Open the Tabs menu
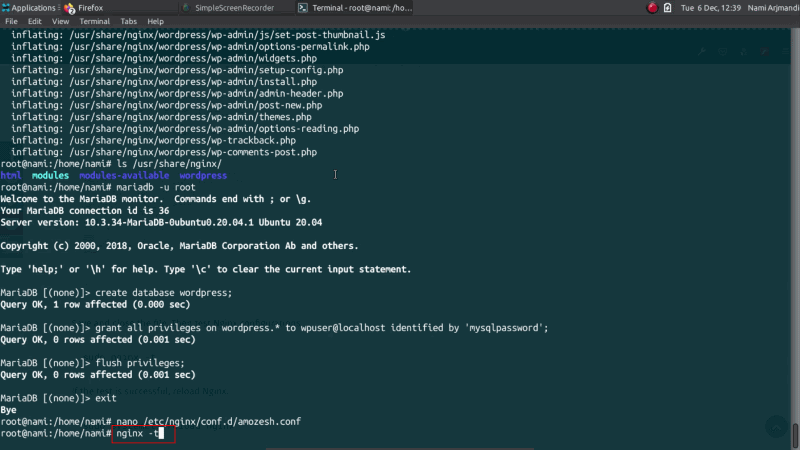 pos(129,21)
